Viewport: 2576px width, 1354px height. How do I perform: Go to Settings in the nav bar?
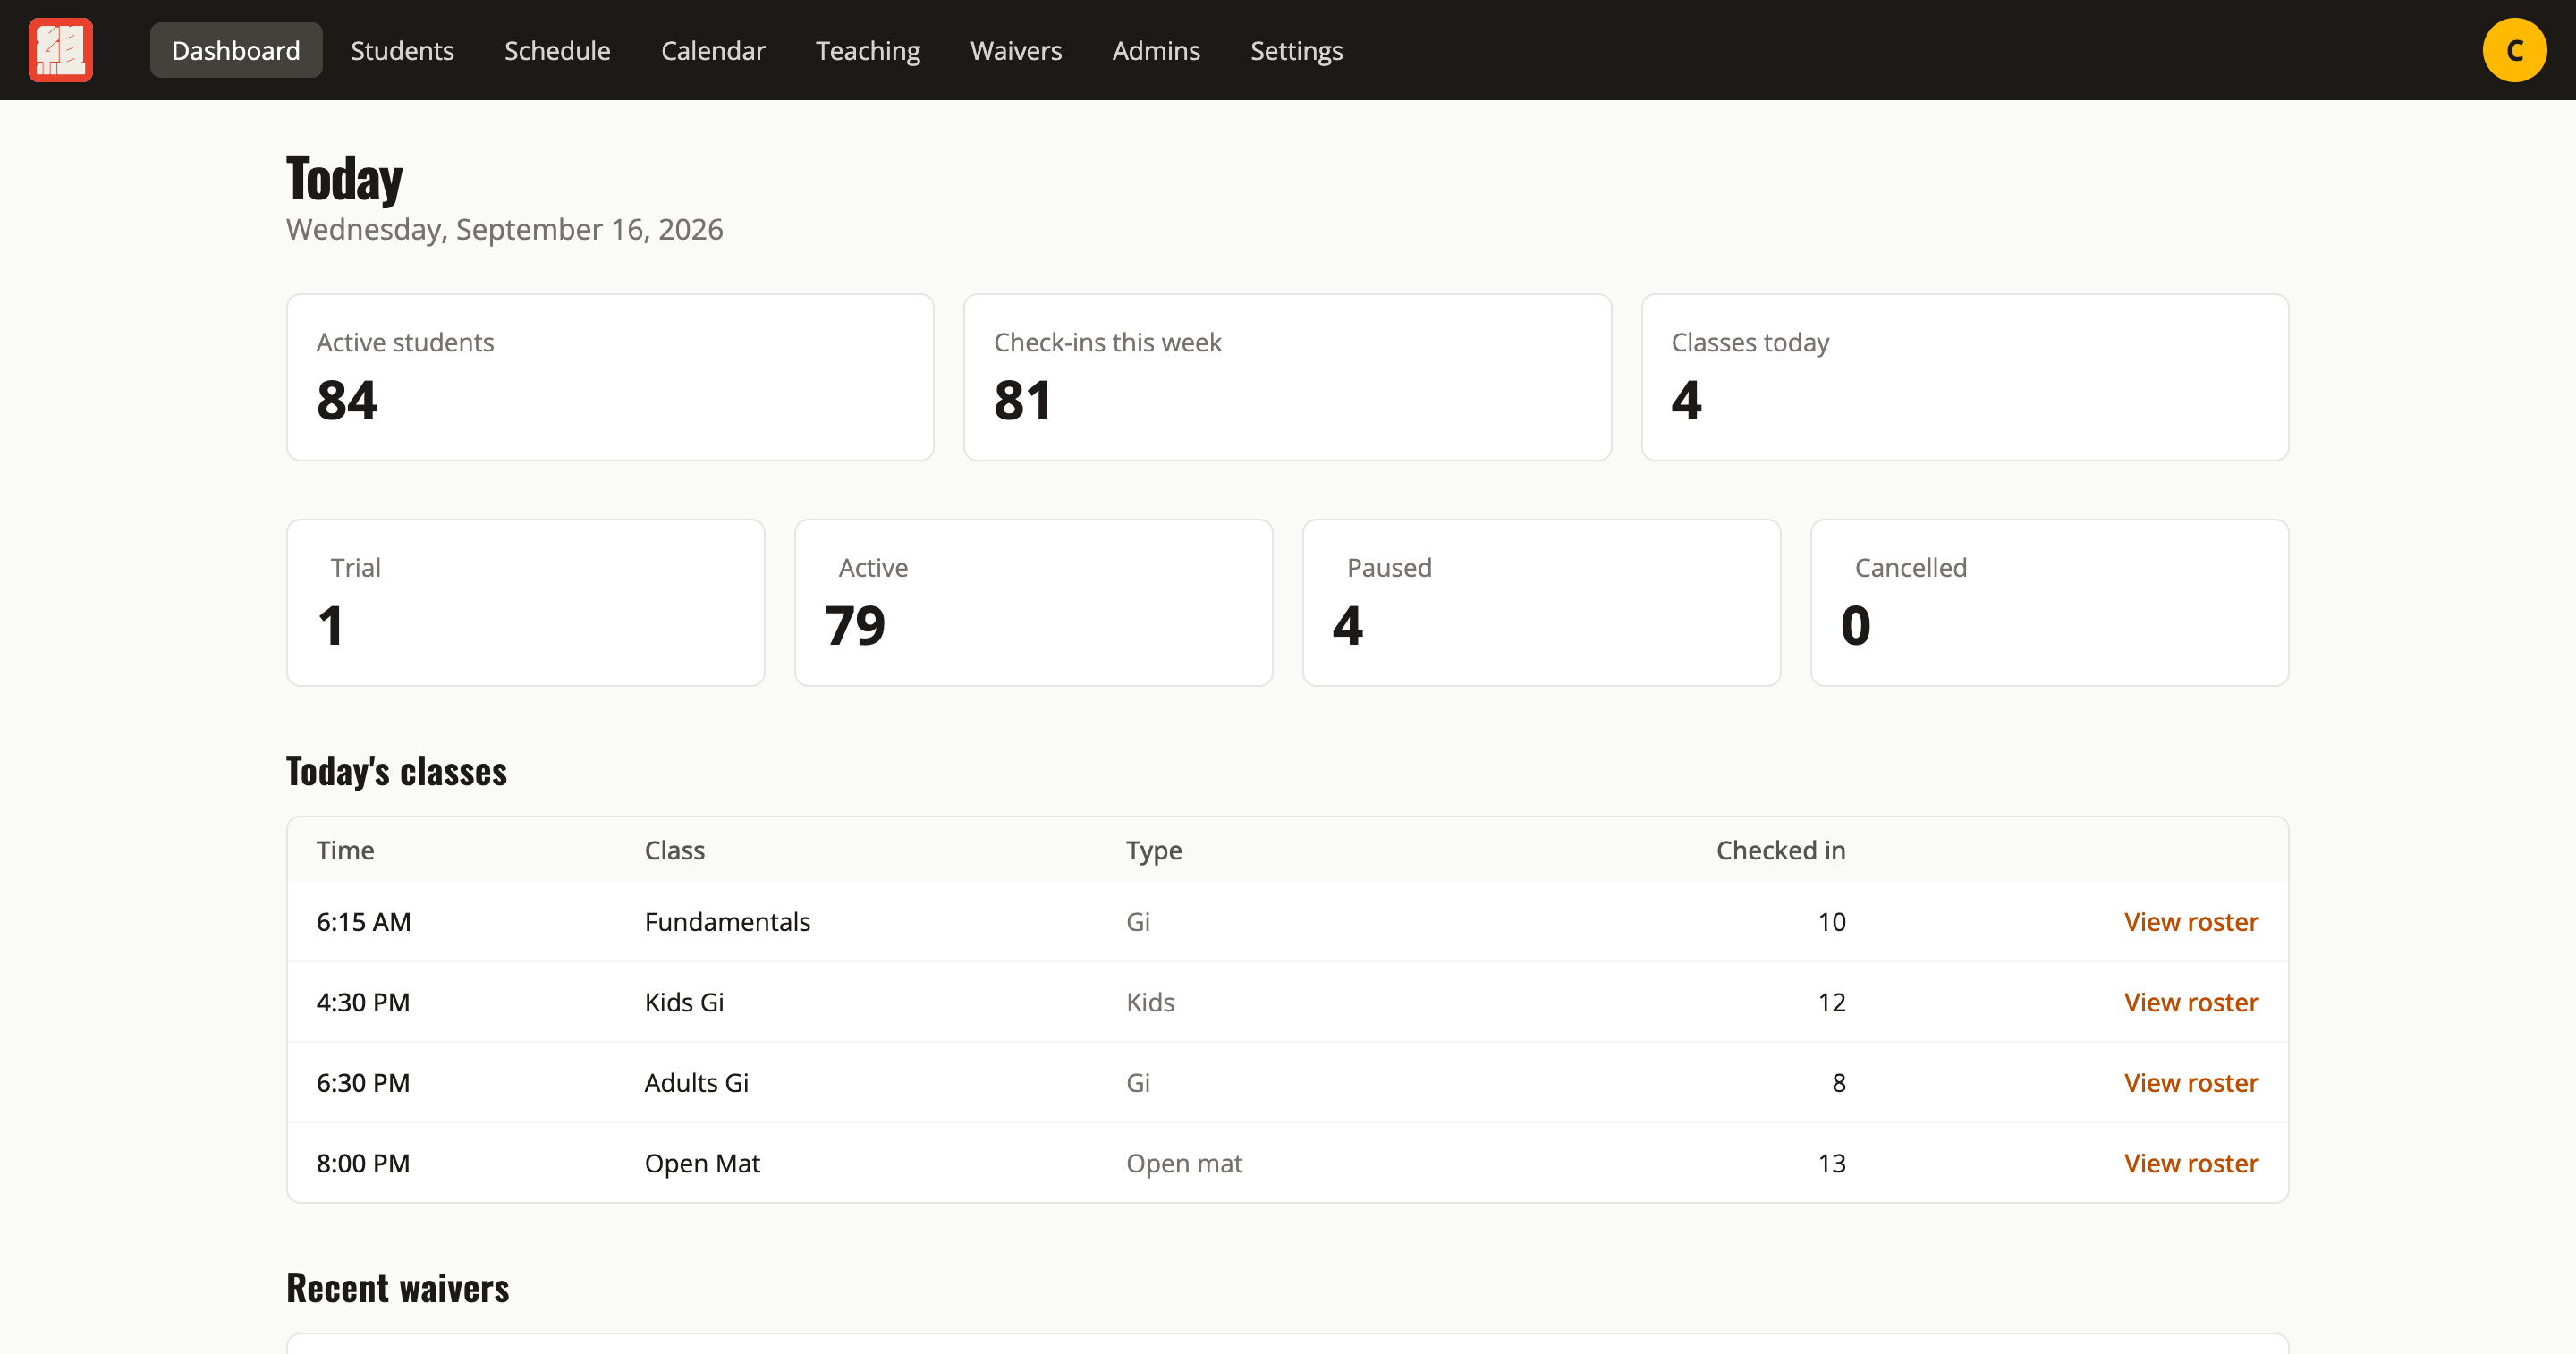(x=1296, y=50)
